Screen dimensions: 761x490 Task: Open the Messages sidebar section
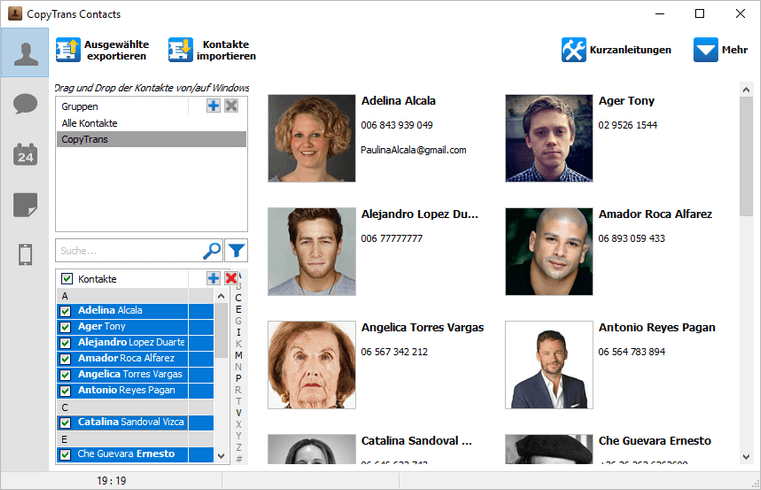click(x=25, y=104)
